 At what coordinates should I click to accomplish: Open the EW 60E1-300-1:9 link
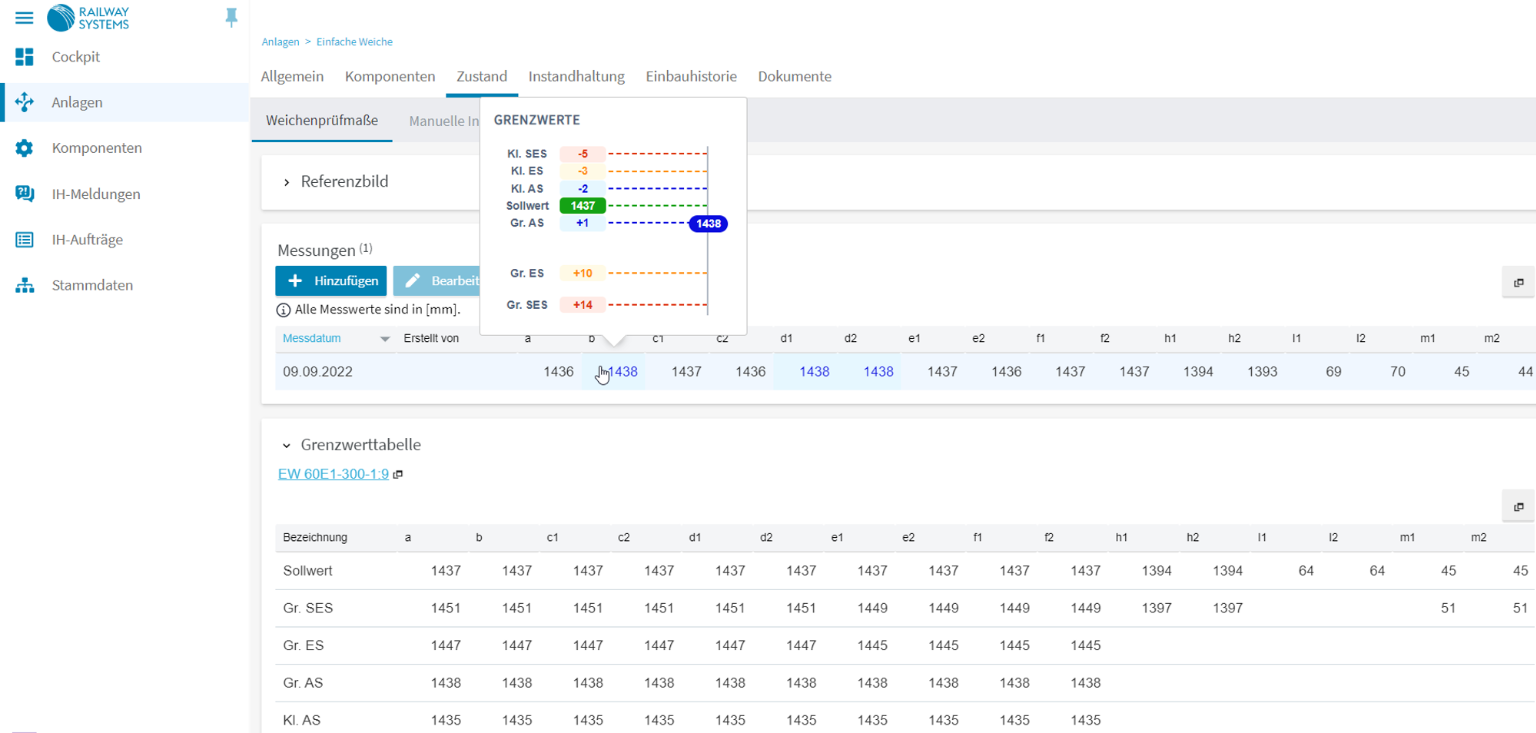333,474
